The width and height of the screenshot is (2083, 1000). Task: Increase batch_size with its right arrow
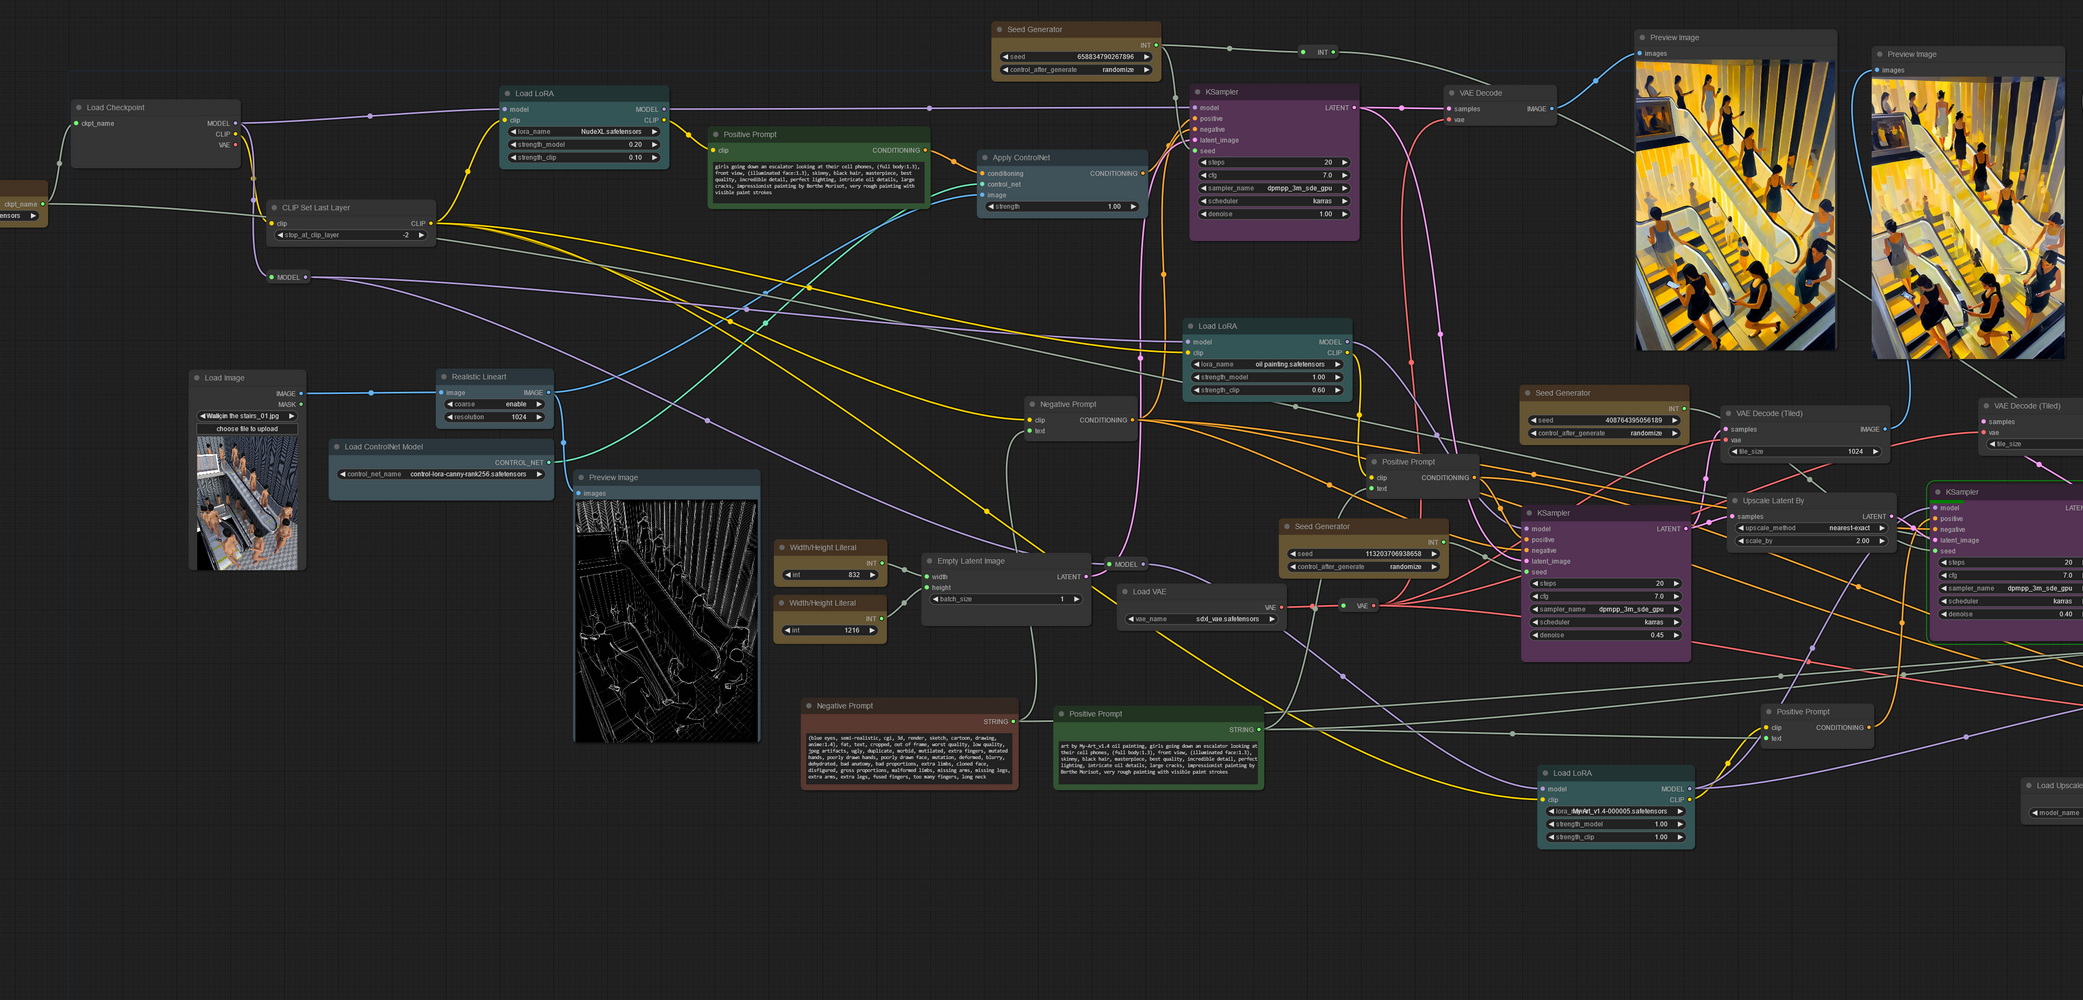(x=1076, y=599)
